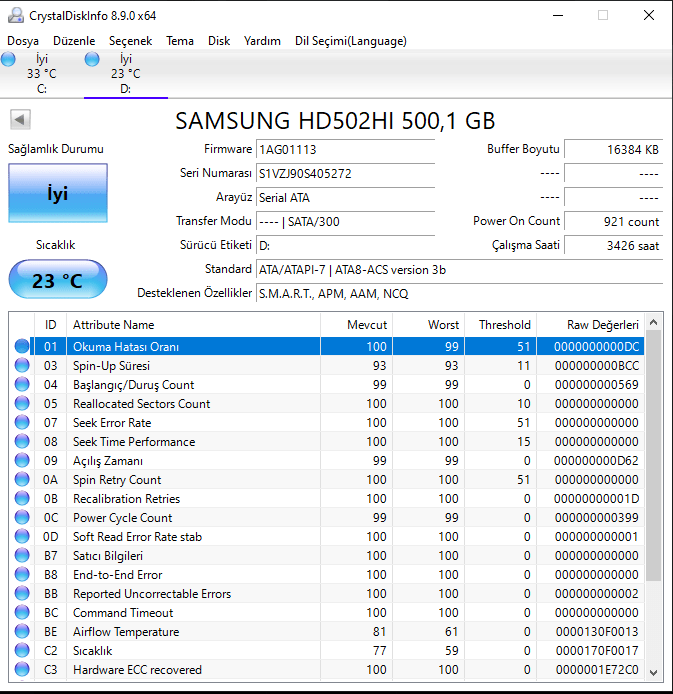Image resolution: width=673 pixels, height=694 pixels.
Task: Click status orb of Recalibration Retries row
Action: pos(22,498)
